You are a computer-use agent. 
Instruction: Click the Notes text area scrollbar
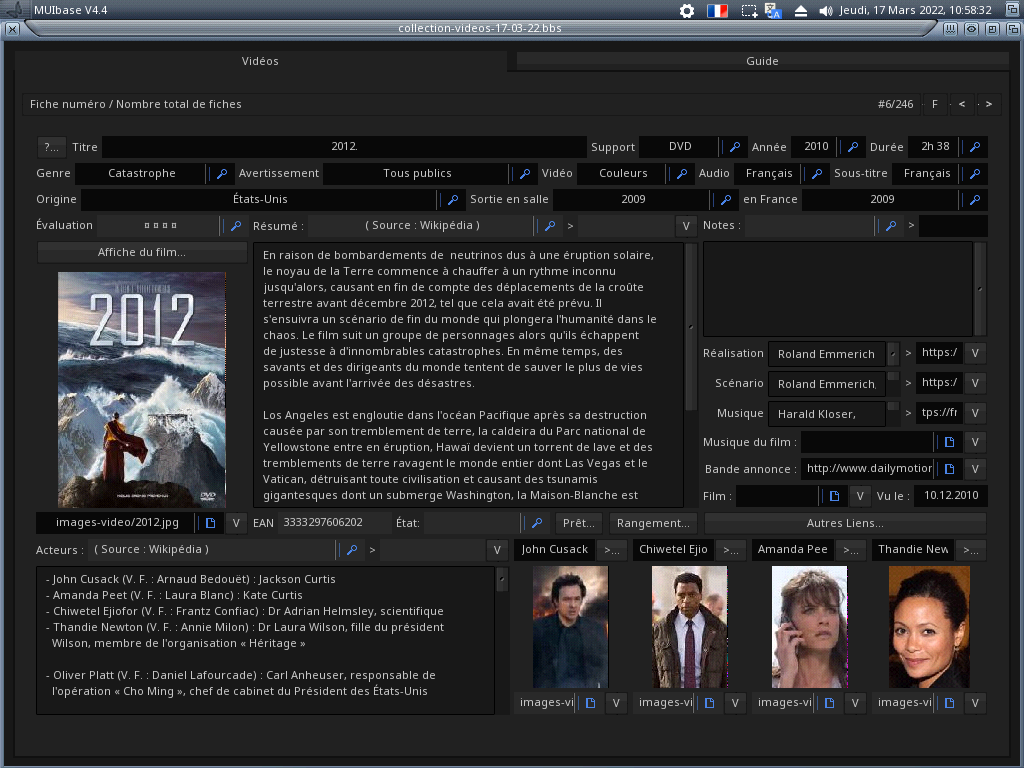point(980,289)
